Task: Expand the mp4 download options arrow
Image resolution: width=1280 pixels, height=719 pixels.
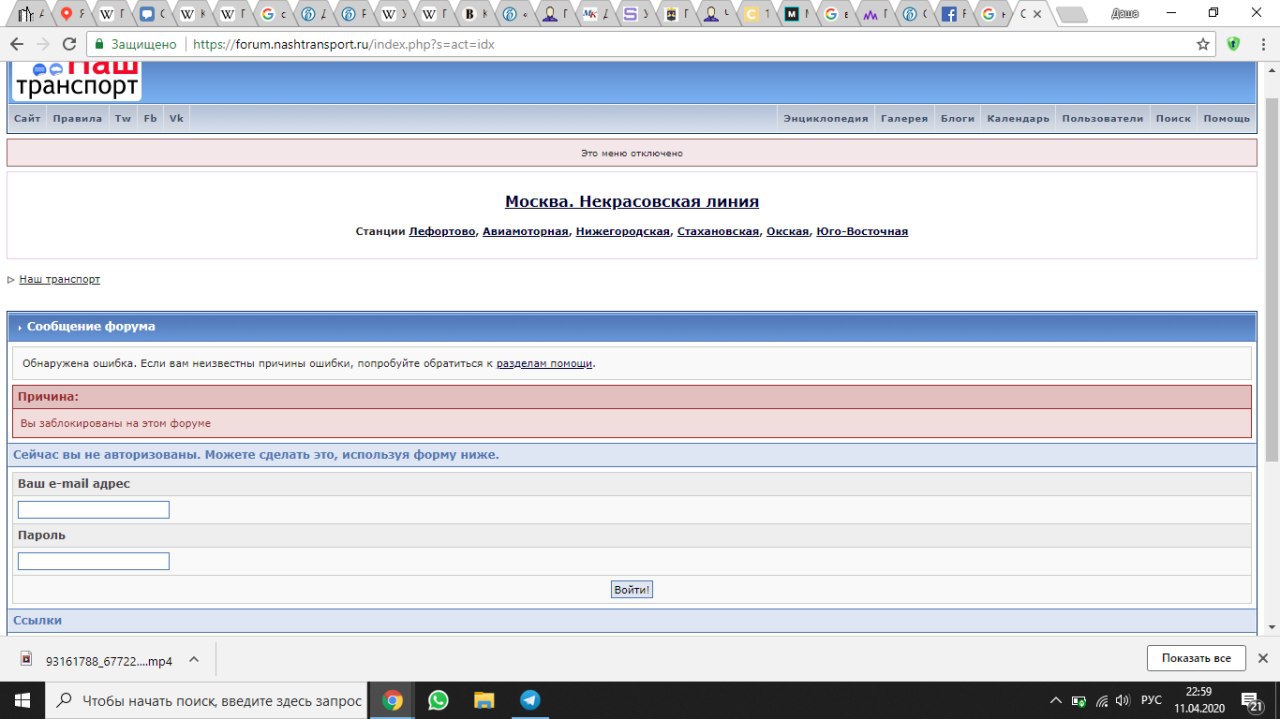Action: point(194,659)
